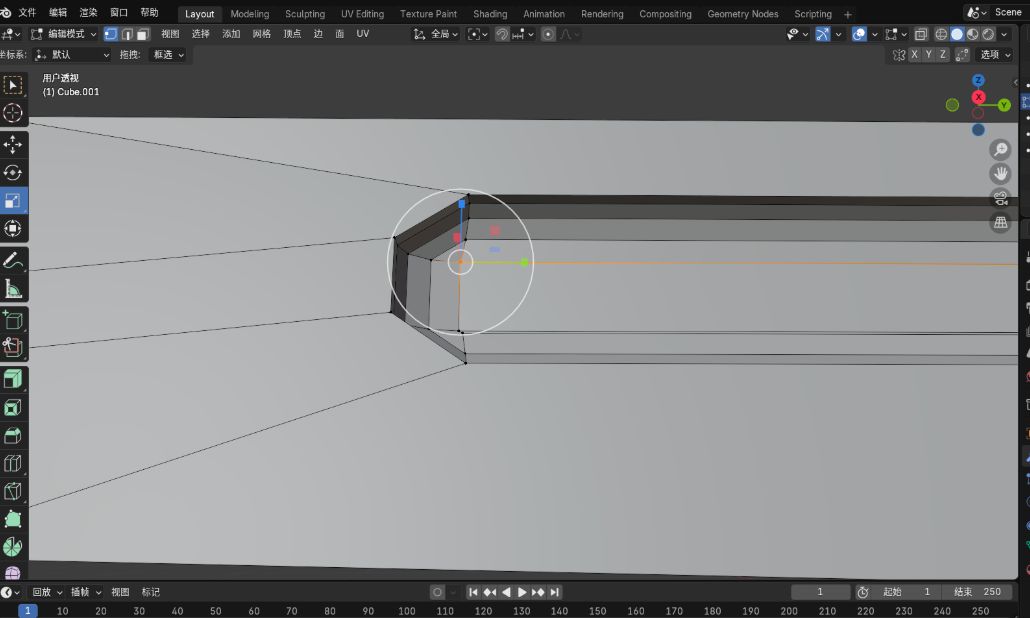This screenshot has width=1030, height=618.
Task: Open the 回放 playback dropdown
Action: pyautogui.click(x=47, y=592)
